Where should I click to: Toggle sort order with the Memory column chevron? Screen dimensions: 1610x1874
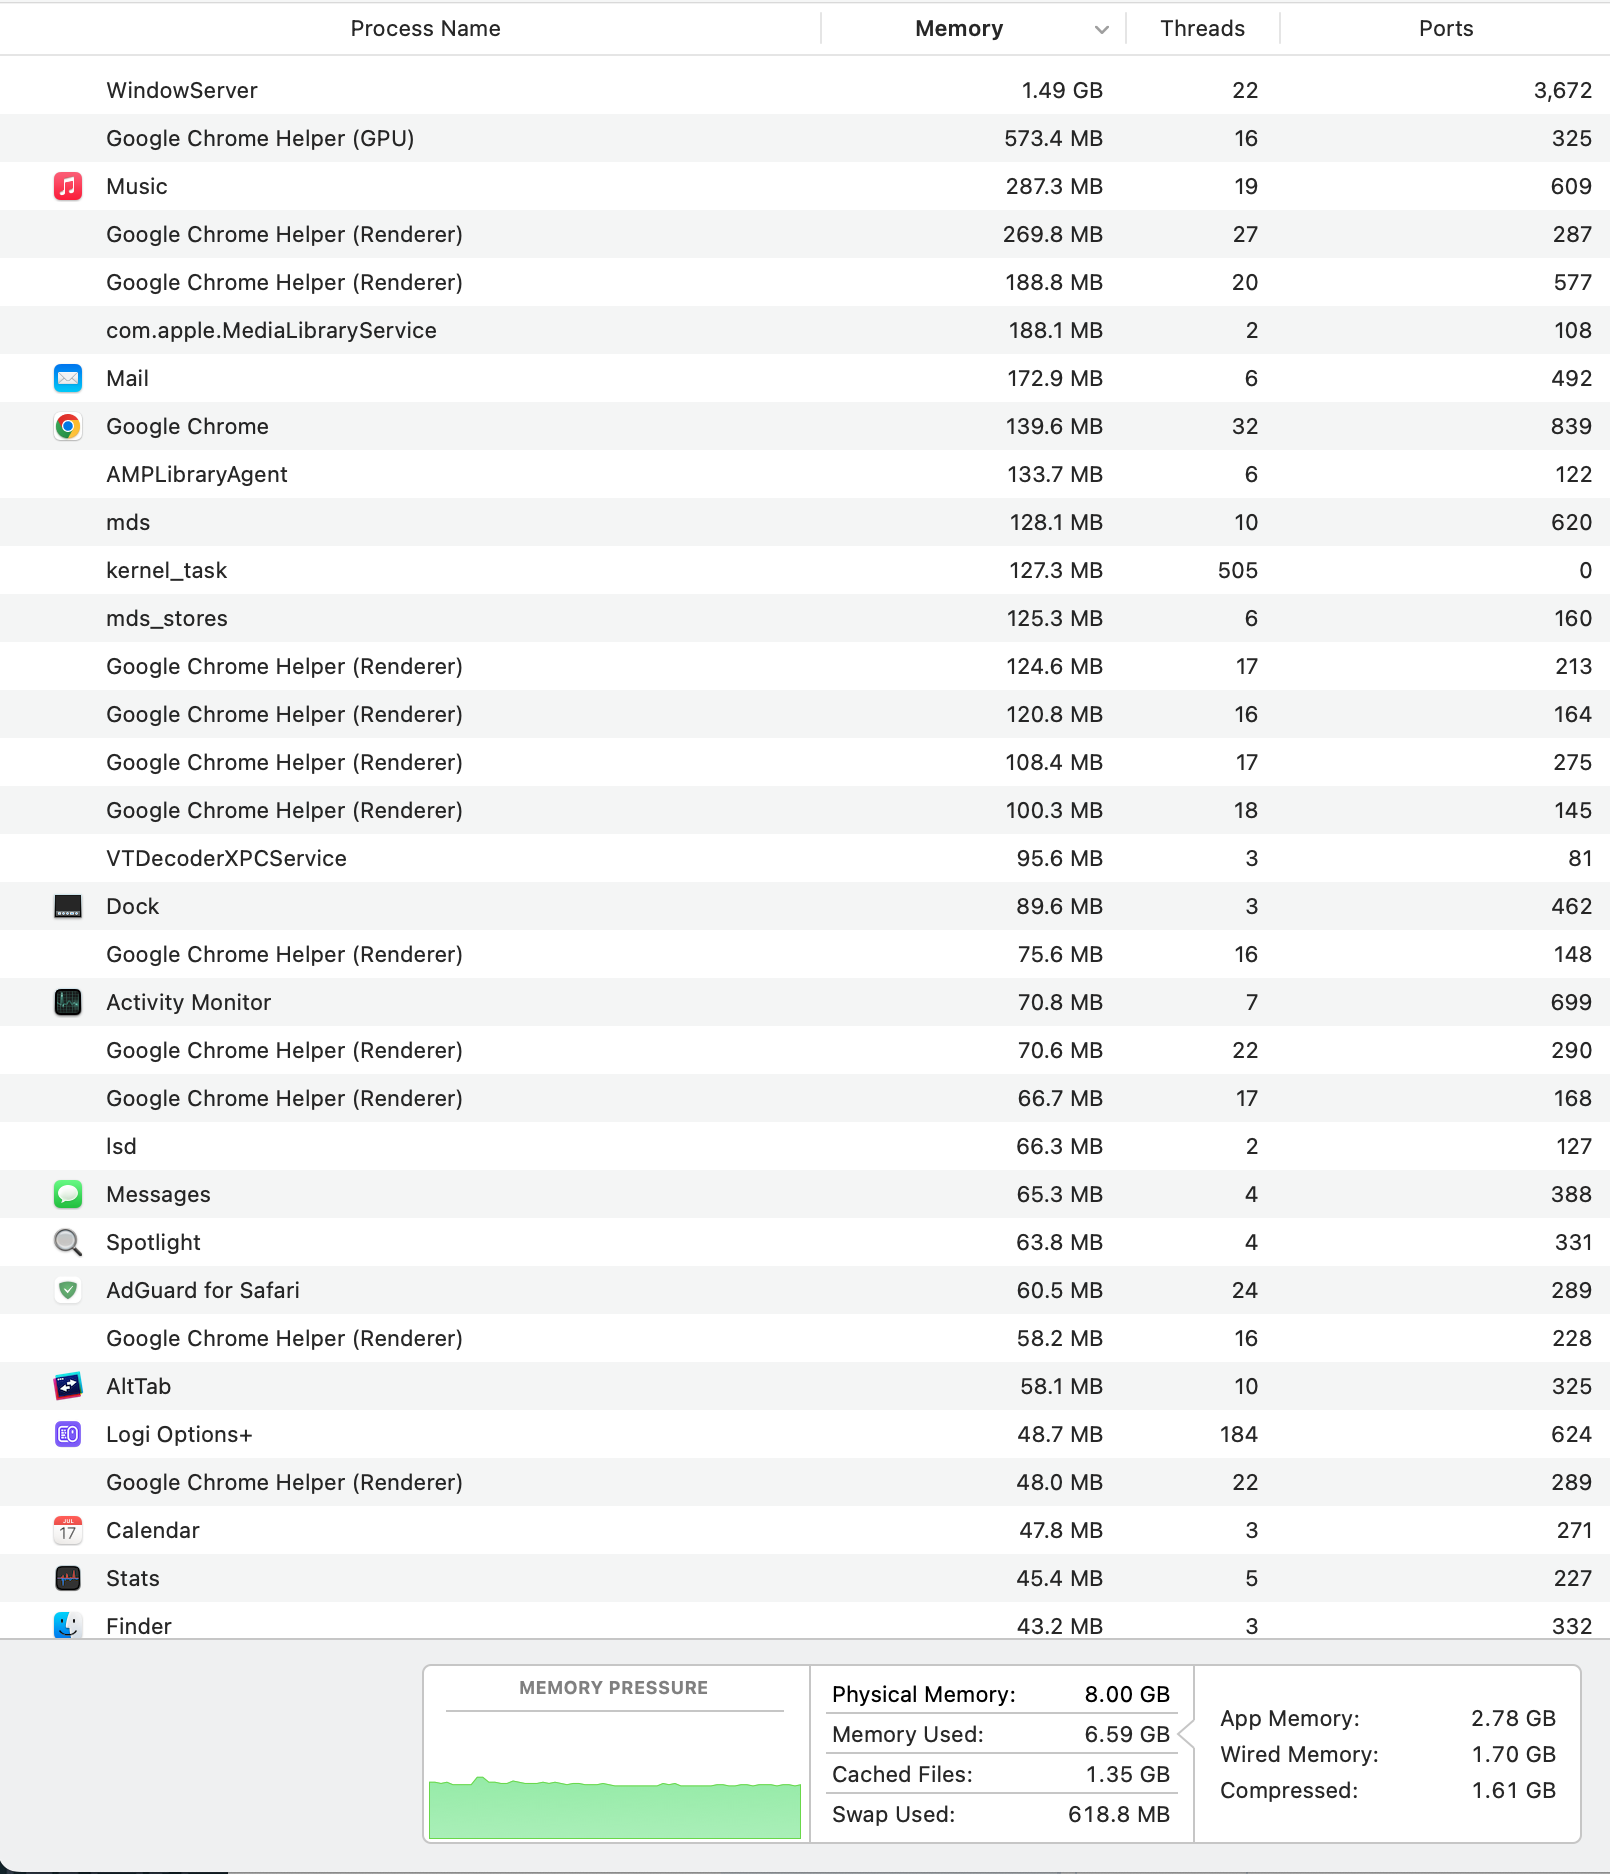[x=1101, y=29]
